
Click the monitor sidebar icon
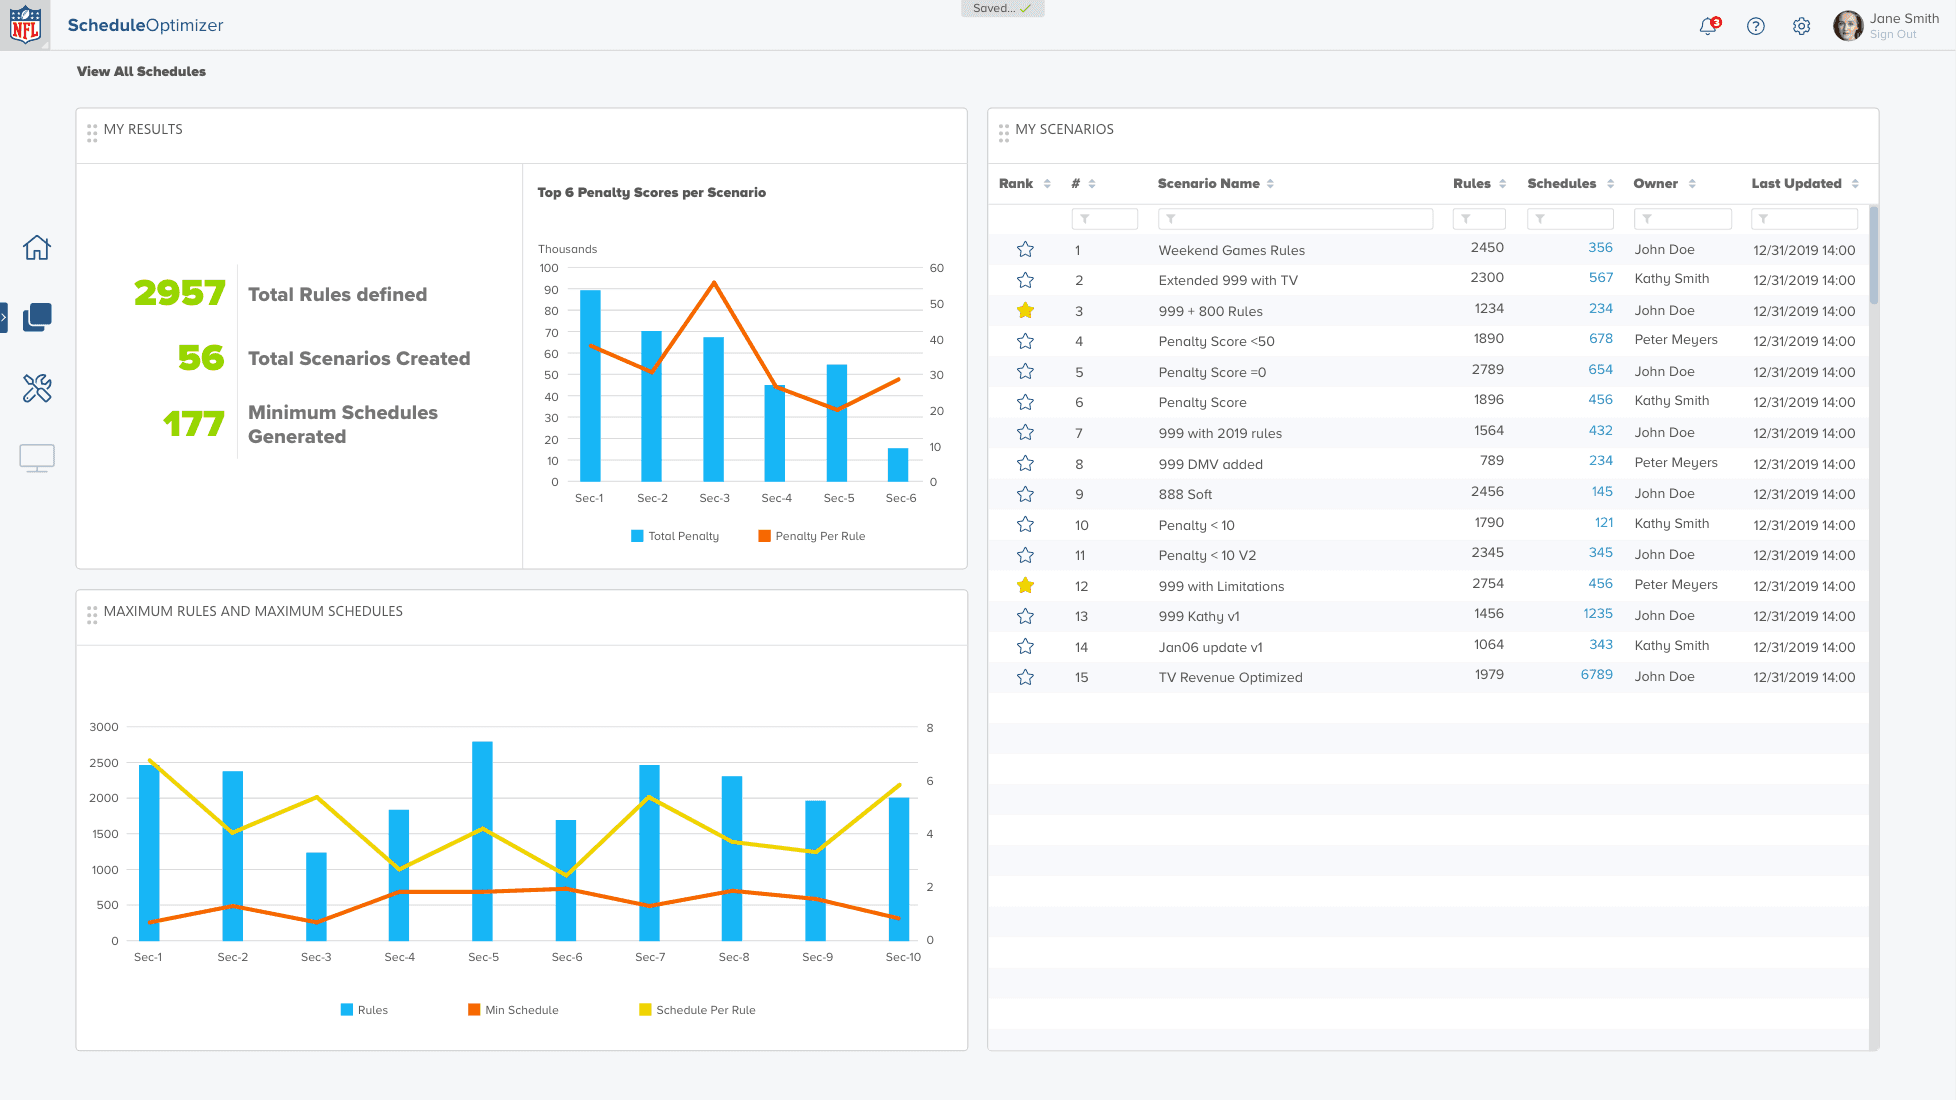click(x=37, y=458)
